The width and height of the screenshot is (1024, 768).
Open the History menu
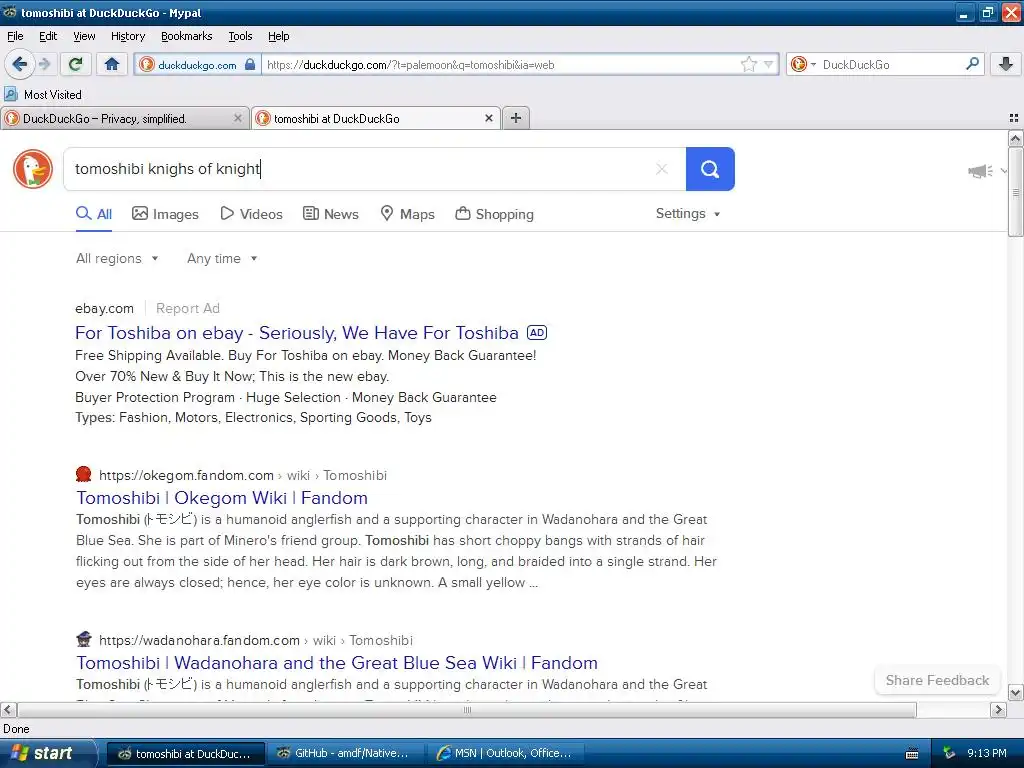127,36
